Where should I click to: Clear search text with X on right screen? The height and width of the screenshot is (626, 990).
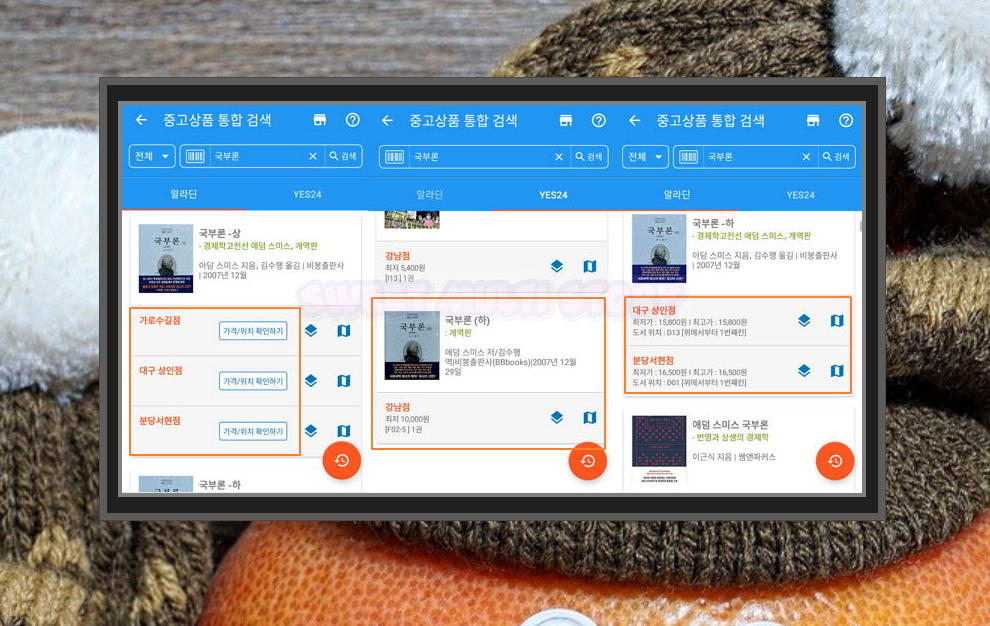[806, 157]
